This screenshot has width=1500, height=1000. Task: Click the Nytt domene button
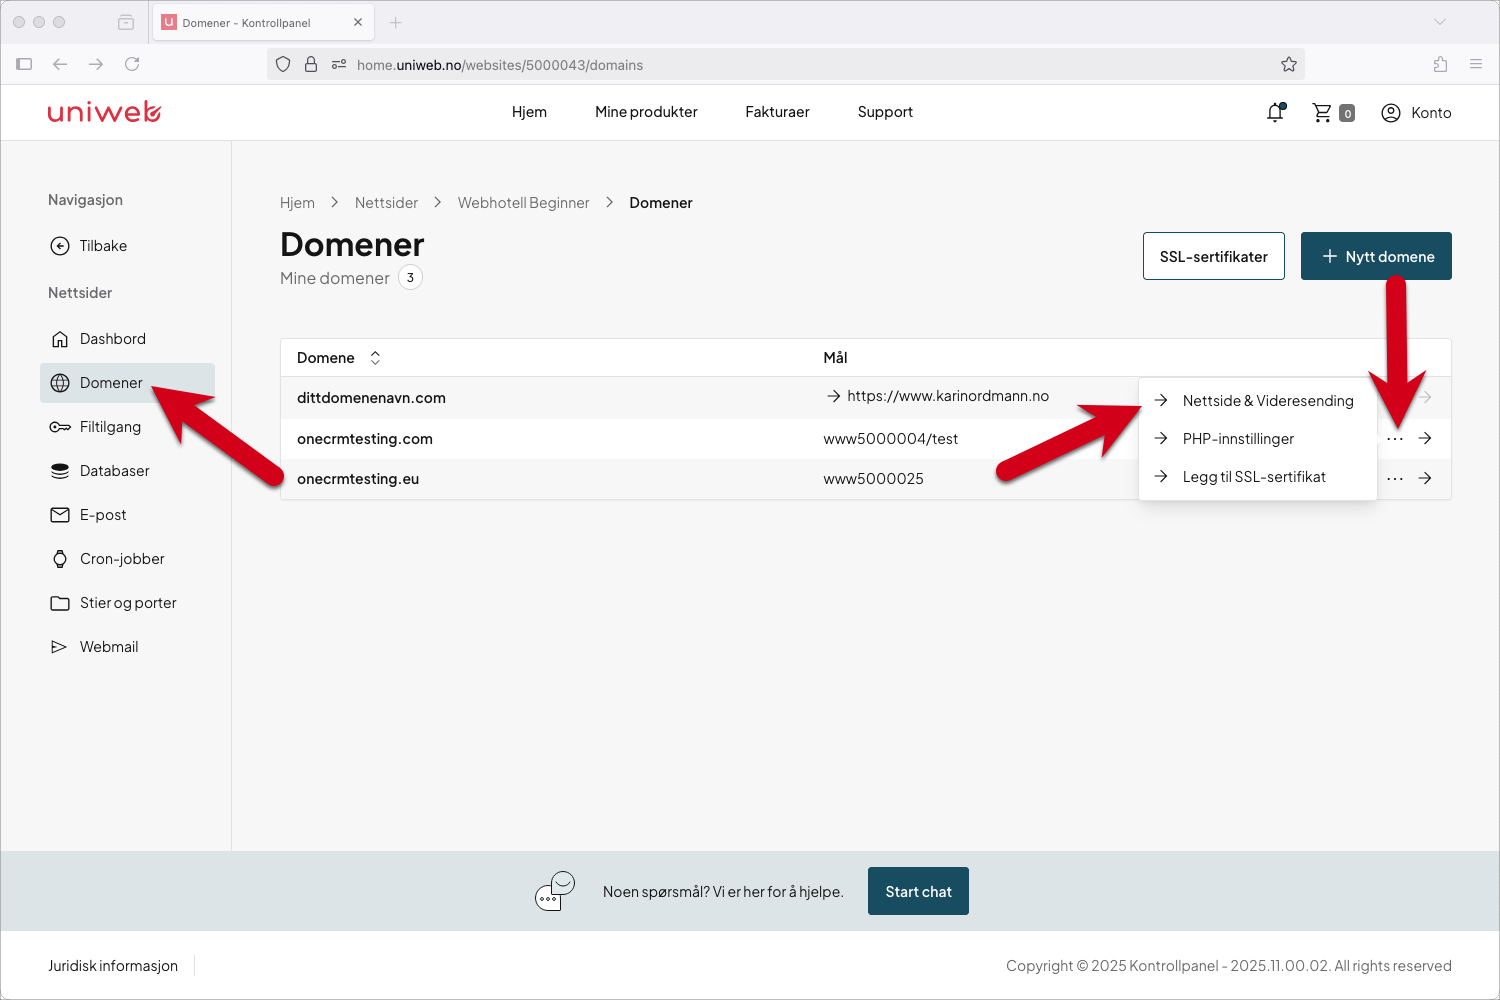click(x=1376, y=256)
